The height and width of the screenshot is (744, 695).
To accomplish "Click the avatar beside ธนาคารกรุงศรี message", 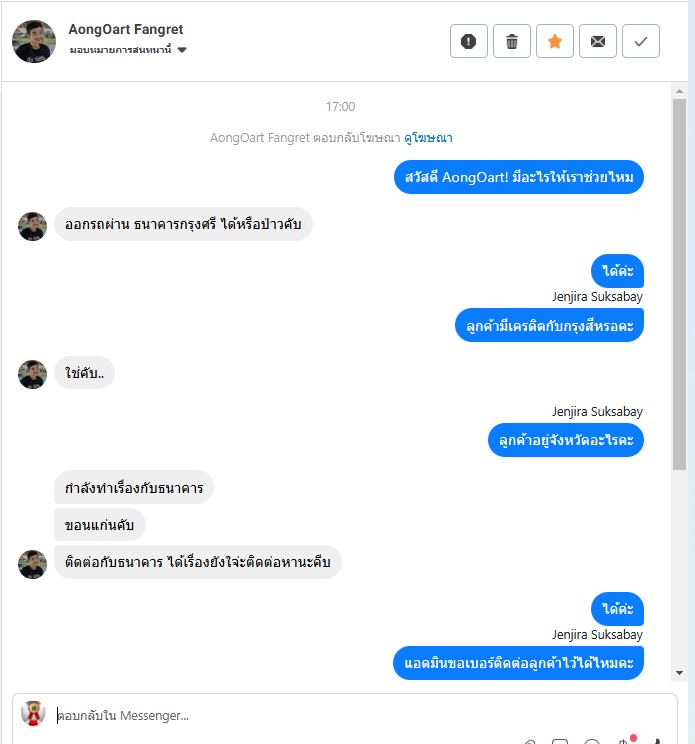I will (x=32, y=226).
